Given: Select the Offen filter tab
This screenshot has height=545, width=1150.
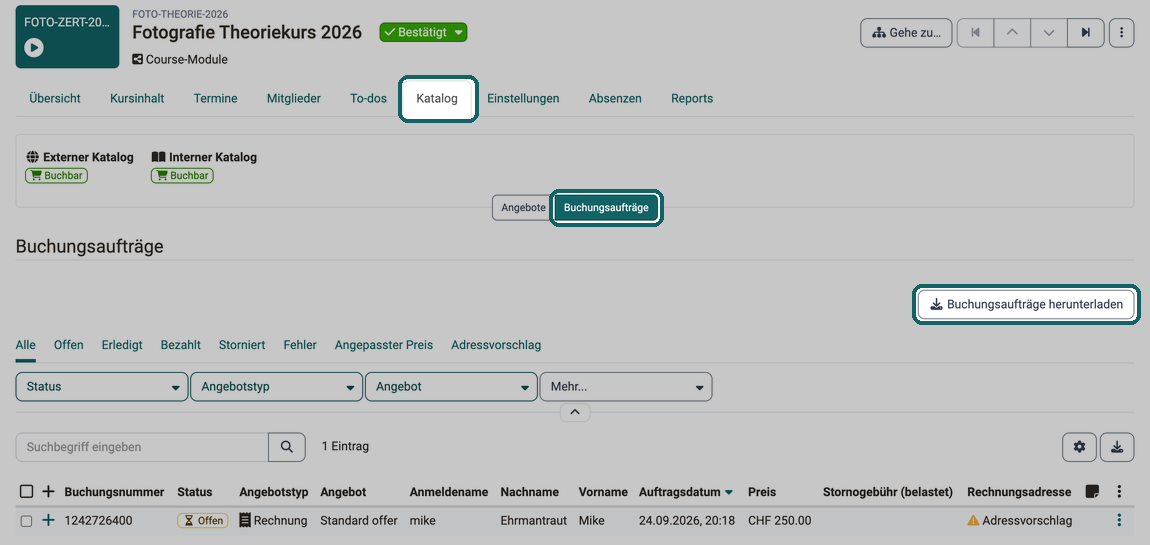Looking at the screenshot, I should tap(68, 345).
